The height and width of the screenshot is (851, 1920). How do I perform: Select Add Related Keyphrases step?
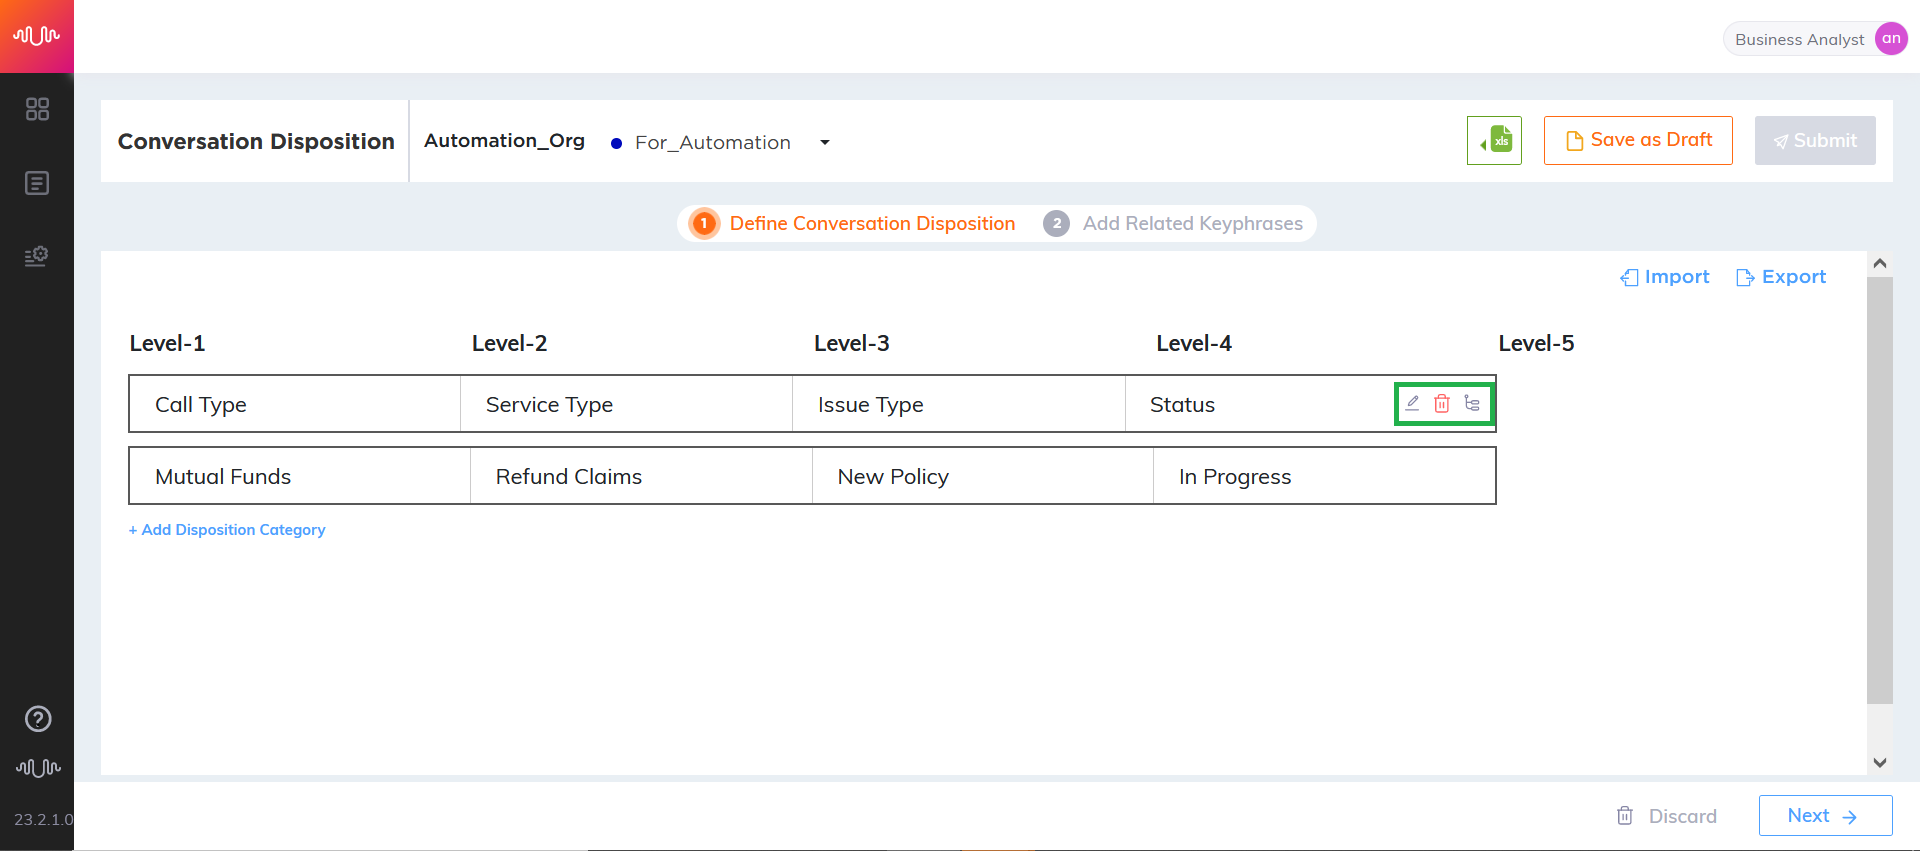tap(1173, 223)
